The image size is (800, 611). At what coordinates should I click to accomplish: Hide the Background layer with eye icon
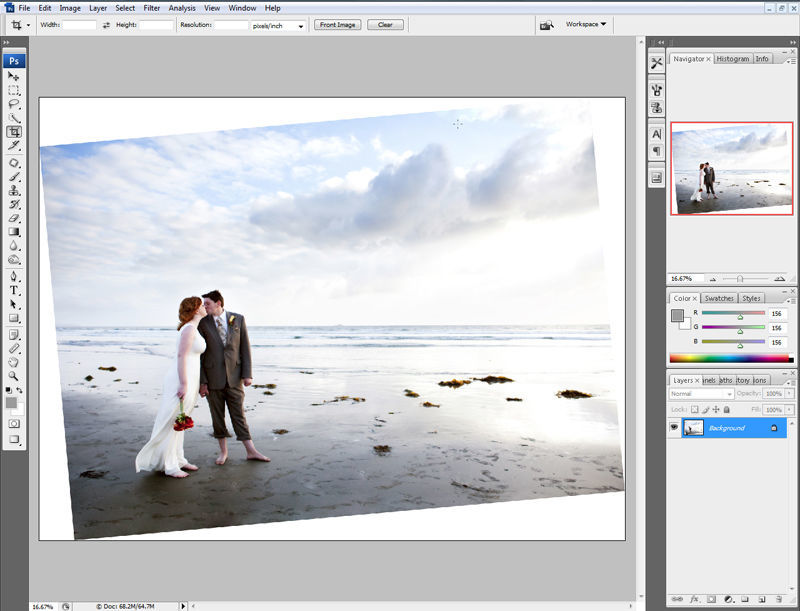click(x=675, y=428)
